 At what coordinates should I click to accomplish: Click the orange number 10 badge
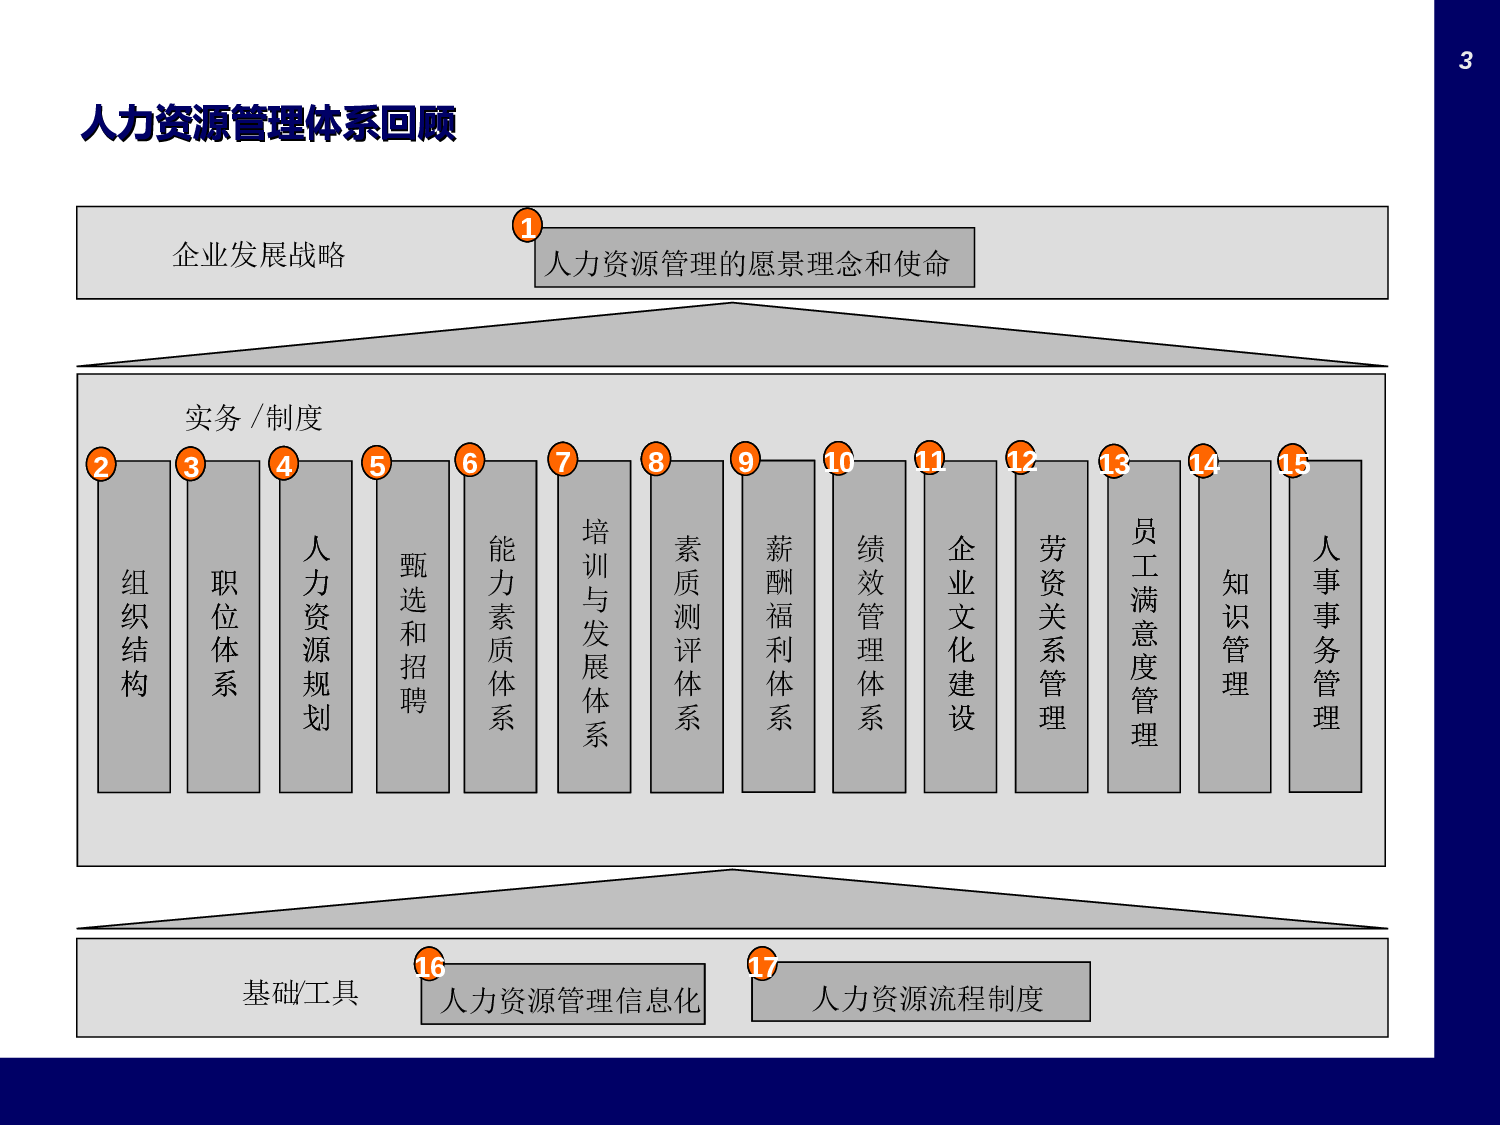[838, 460]
